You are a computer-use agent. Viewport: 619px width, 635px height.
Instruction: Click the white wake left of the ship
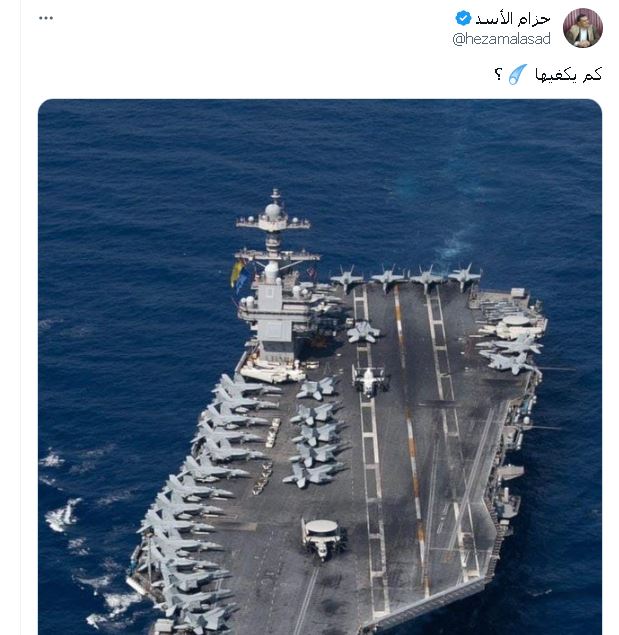(63, 516)
